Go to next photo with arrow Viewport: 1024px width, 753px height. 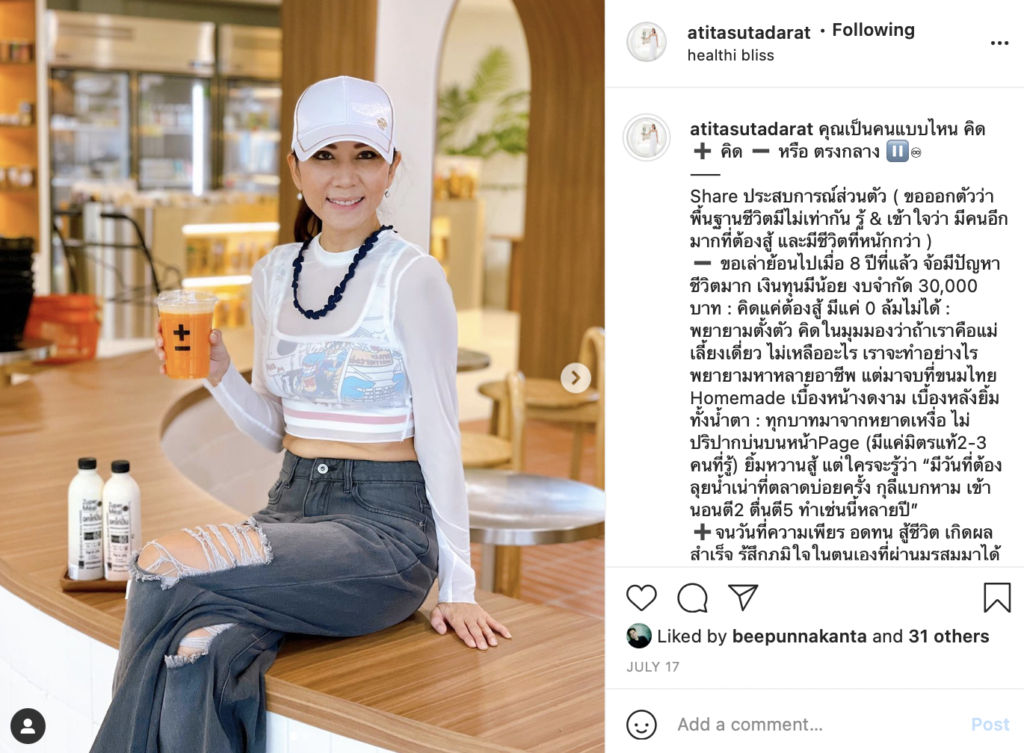point(575,377)
